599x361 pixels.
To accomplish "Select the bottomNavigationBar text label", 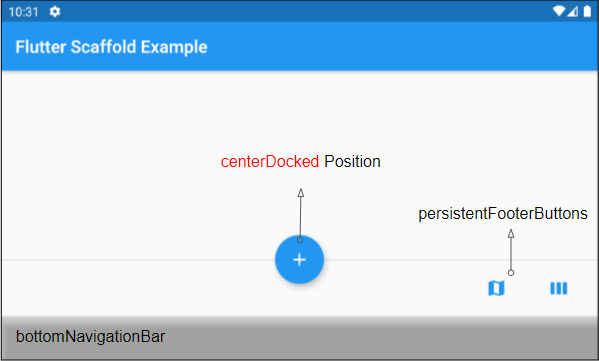I will pos(91,337).
